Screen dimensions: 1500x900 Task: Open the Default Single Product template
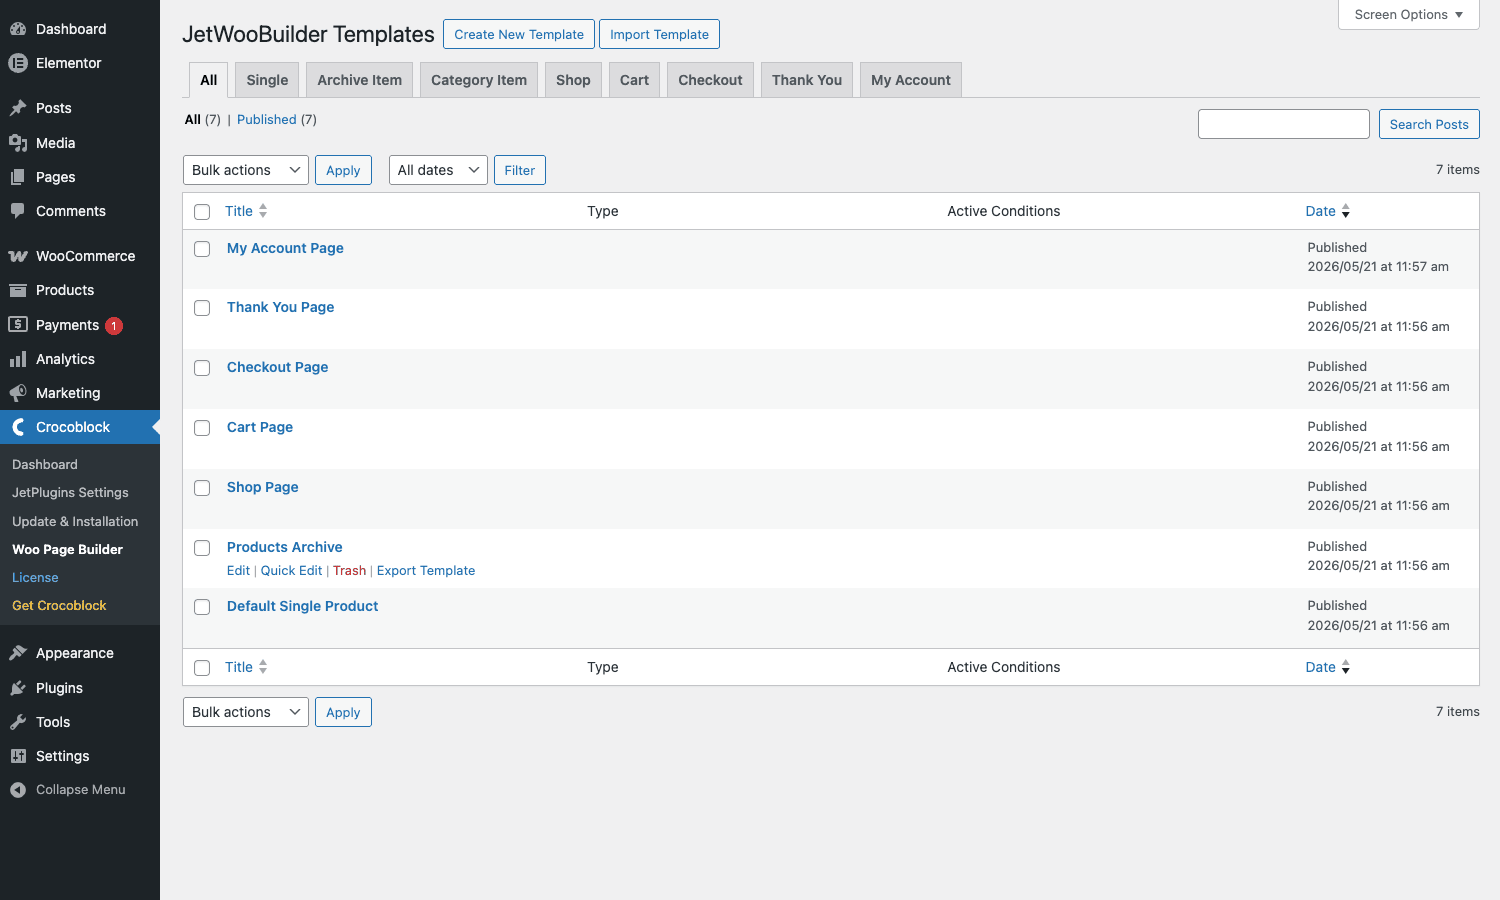pyautogui.click(x=302, y=606)
